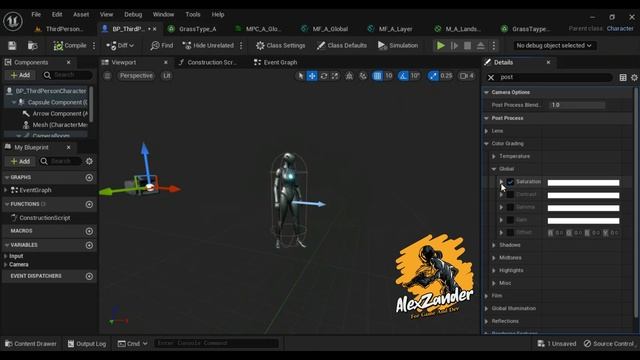Toggle surface snapping icon
This screenshot has width=640, height=360.
click(x=363, y=76)
